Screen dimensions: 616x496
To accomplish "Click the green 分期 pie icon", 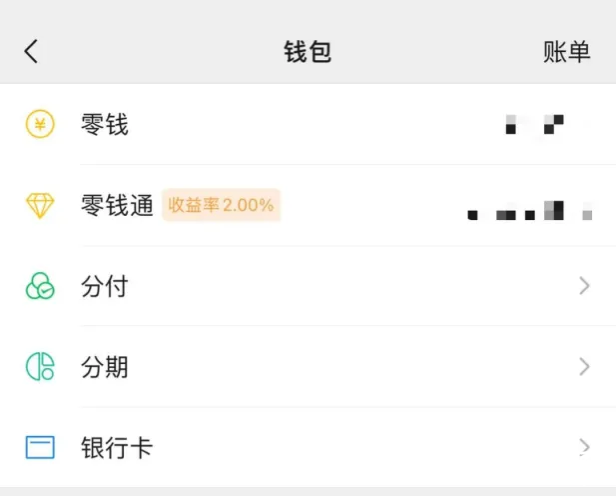I will click(40, 366).
